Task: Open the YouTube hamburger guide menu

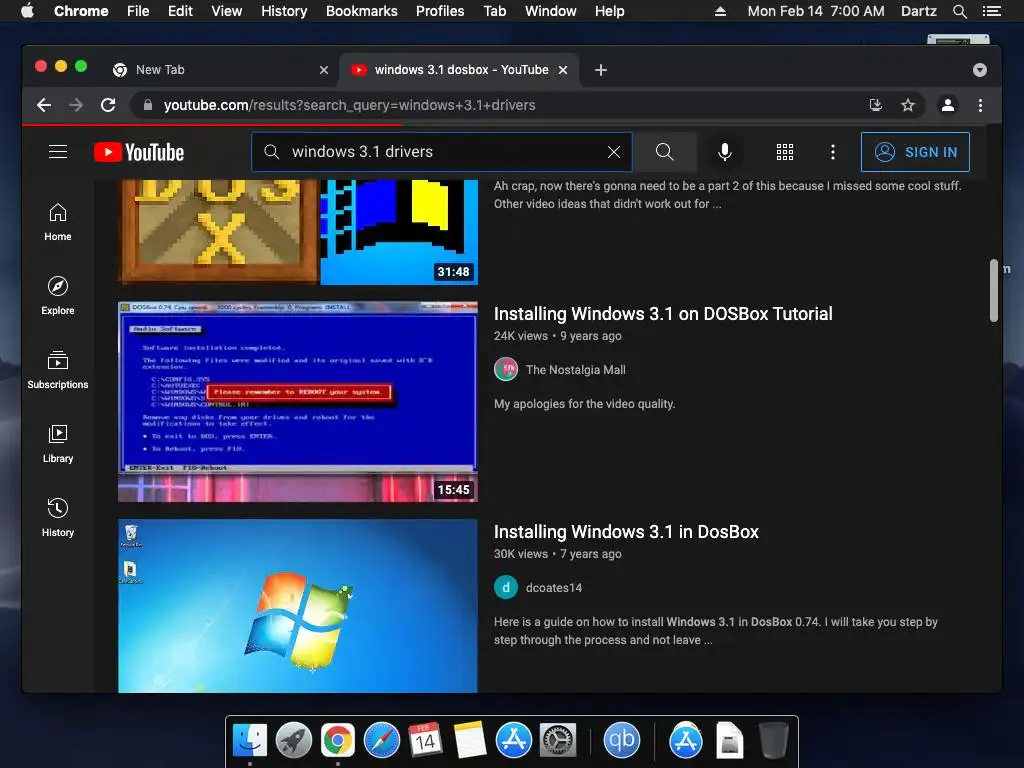Action: pyautogui.click(x=58, y=152)
